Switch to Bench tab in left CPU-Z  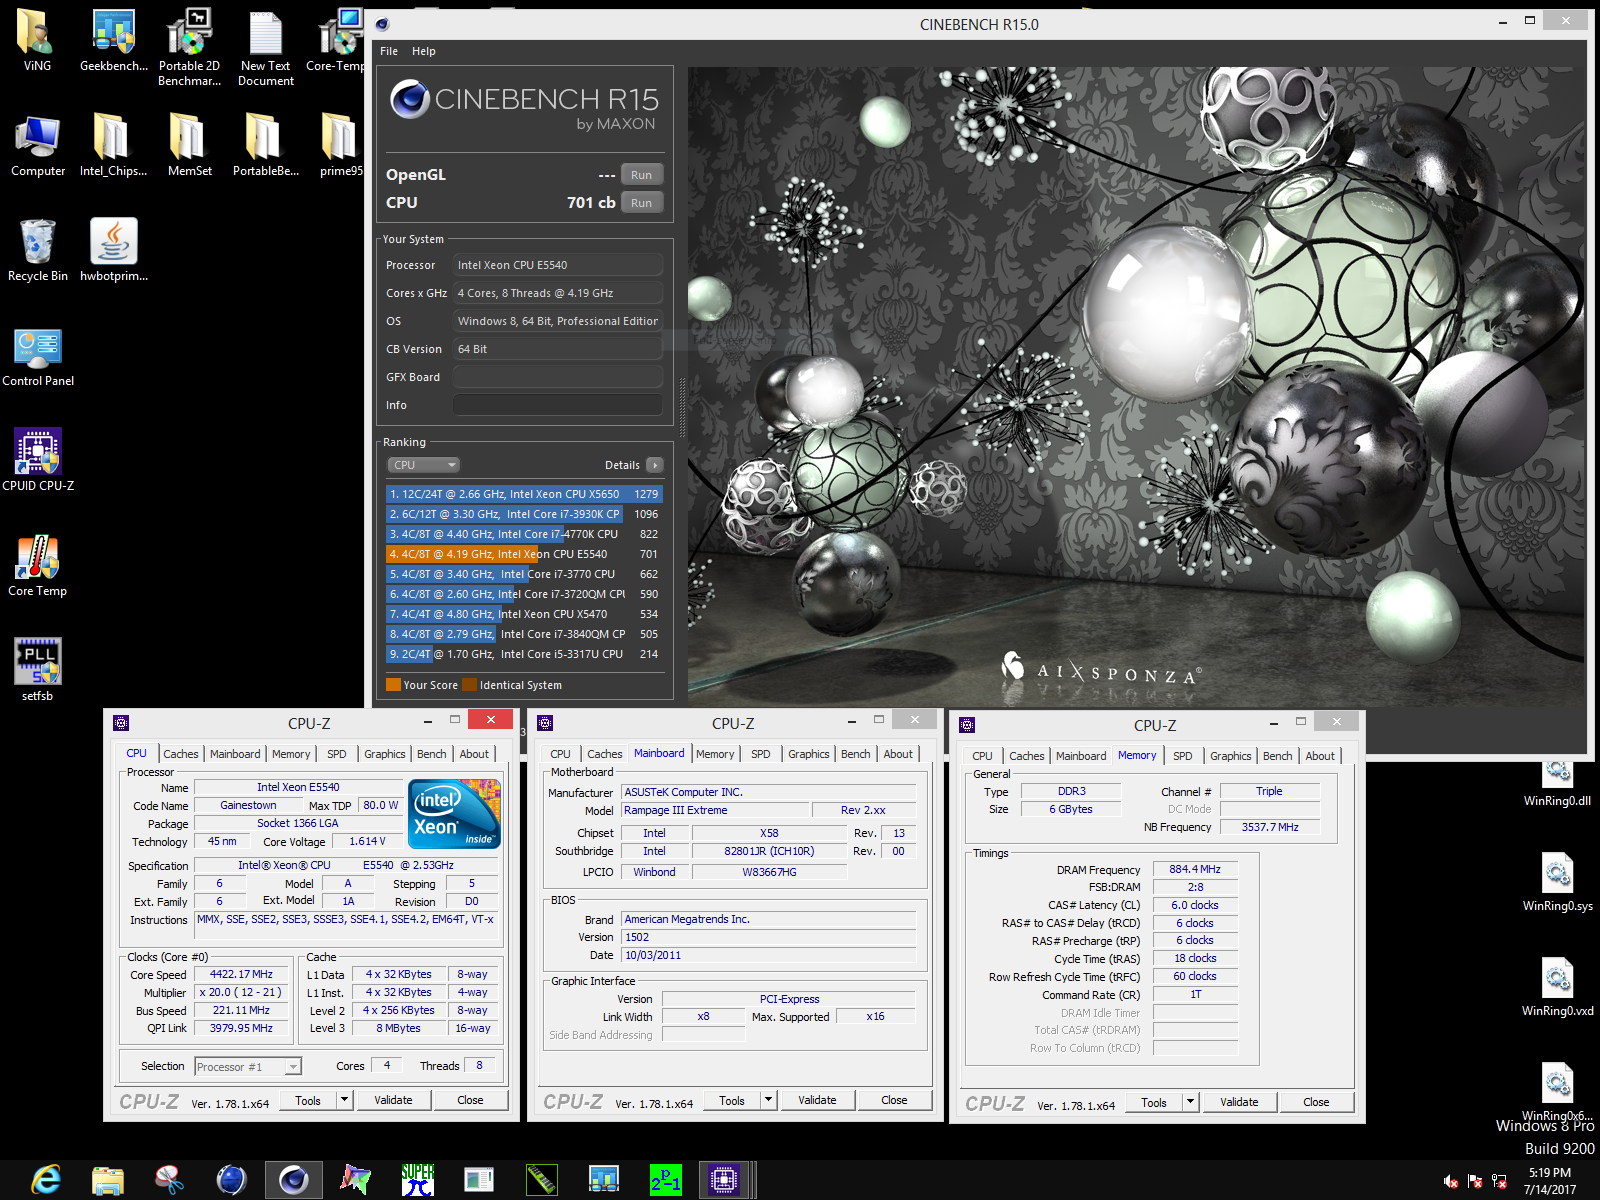432,754
